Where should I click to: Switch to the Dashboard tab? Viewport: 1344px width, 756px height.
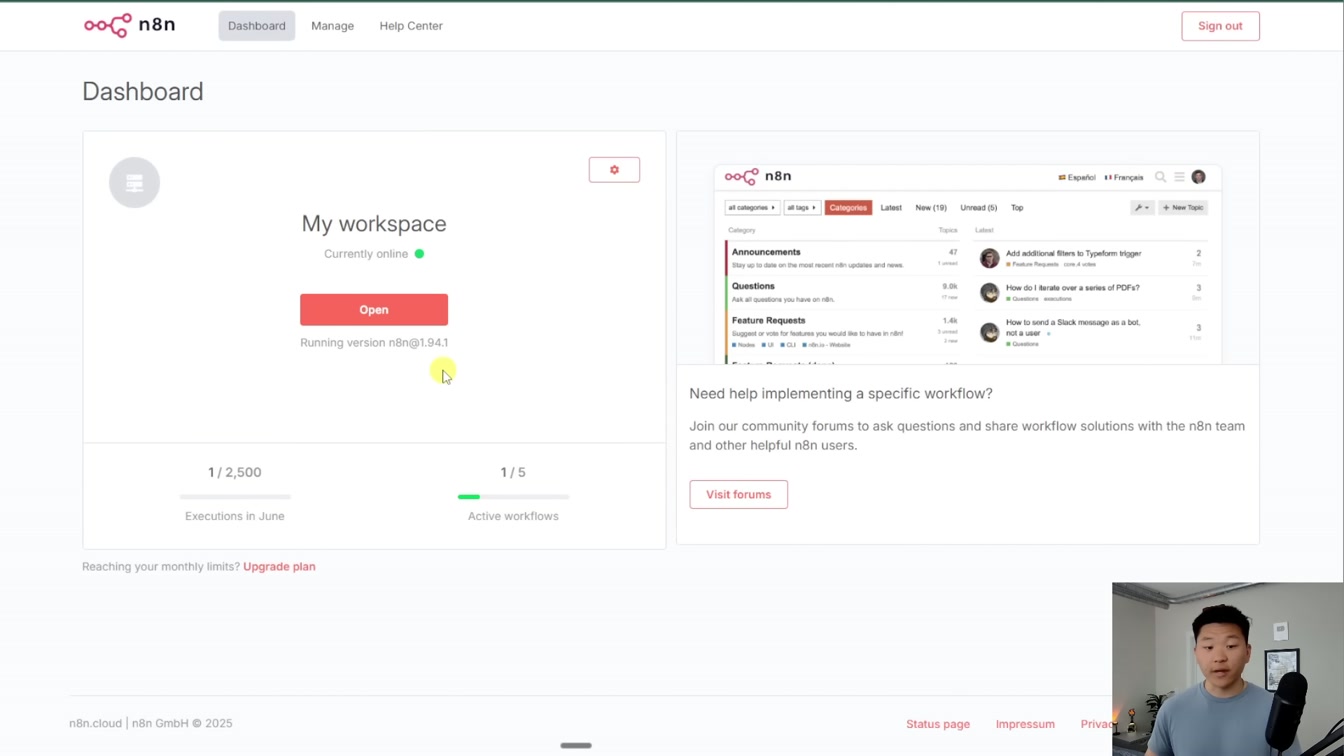point(256,26)
